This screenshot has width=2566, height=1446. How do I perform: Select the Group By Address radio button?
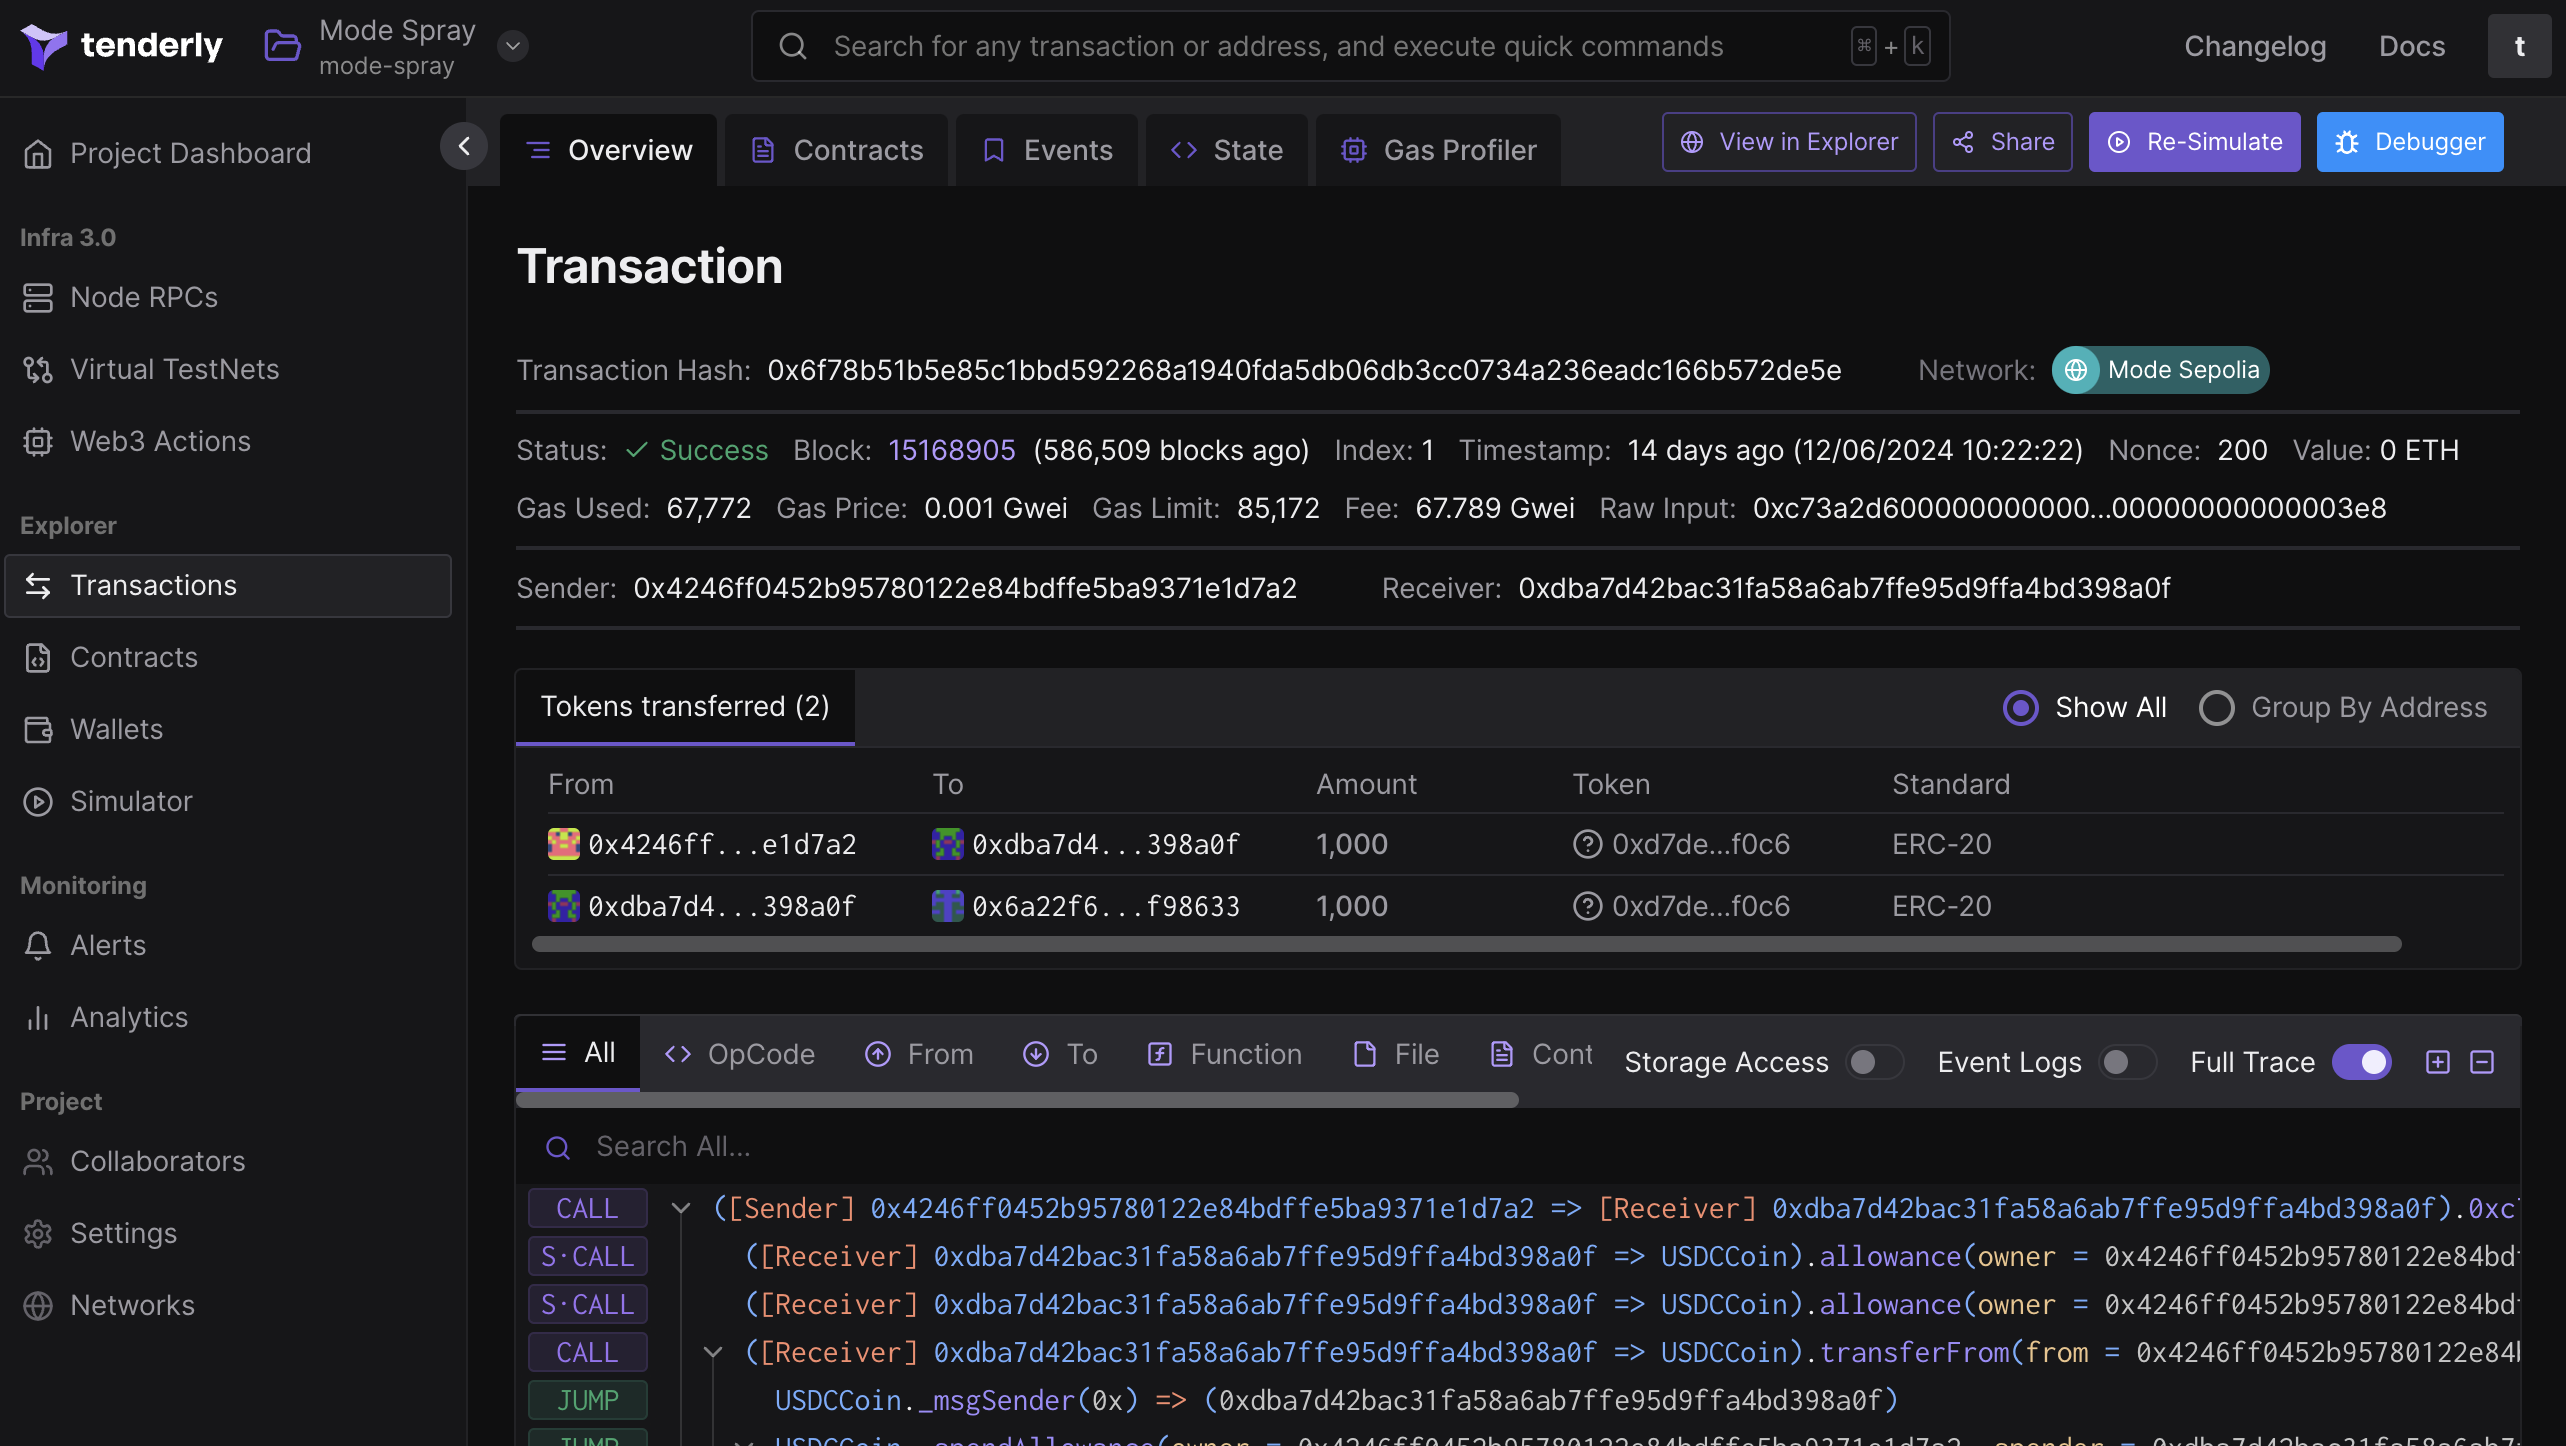[2217, 708]
